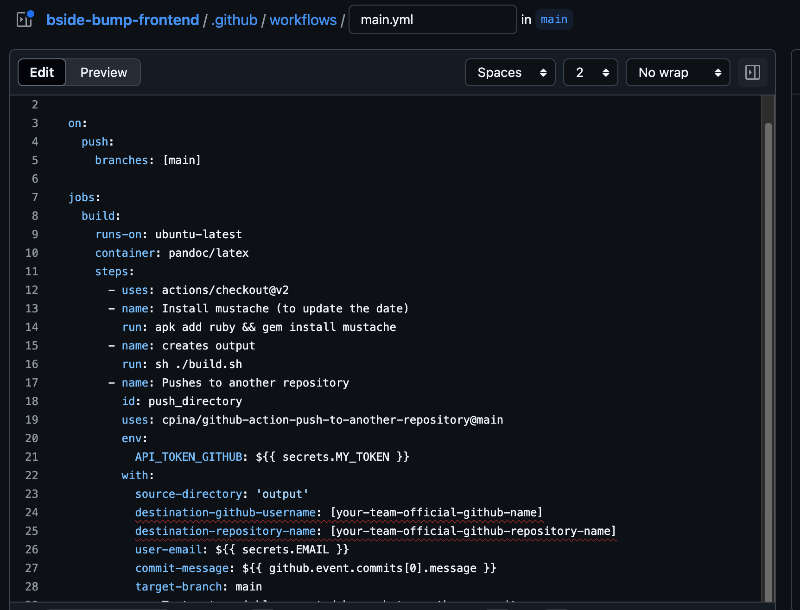
Task: Click the main.yml filename input field
Action: click(x=433, y=20)
